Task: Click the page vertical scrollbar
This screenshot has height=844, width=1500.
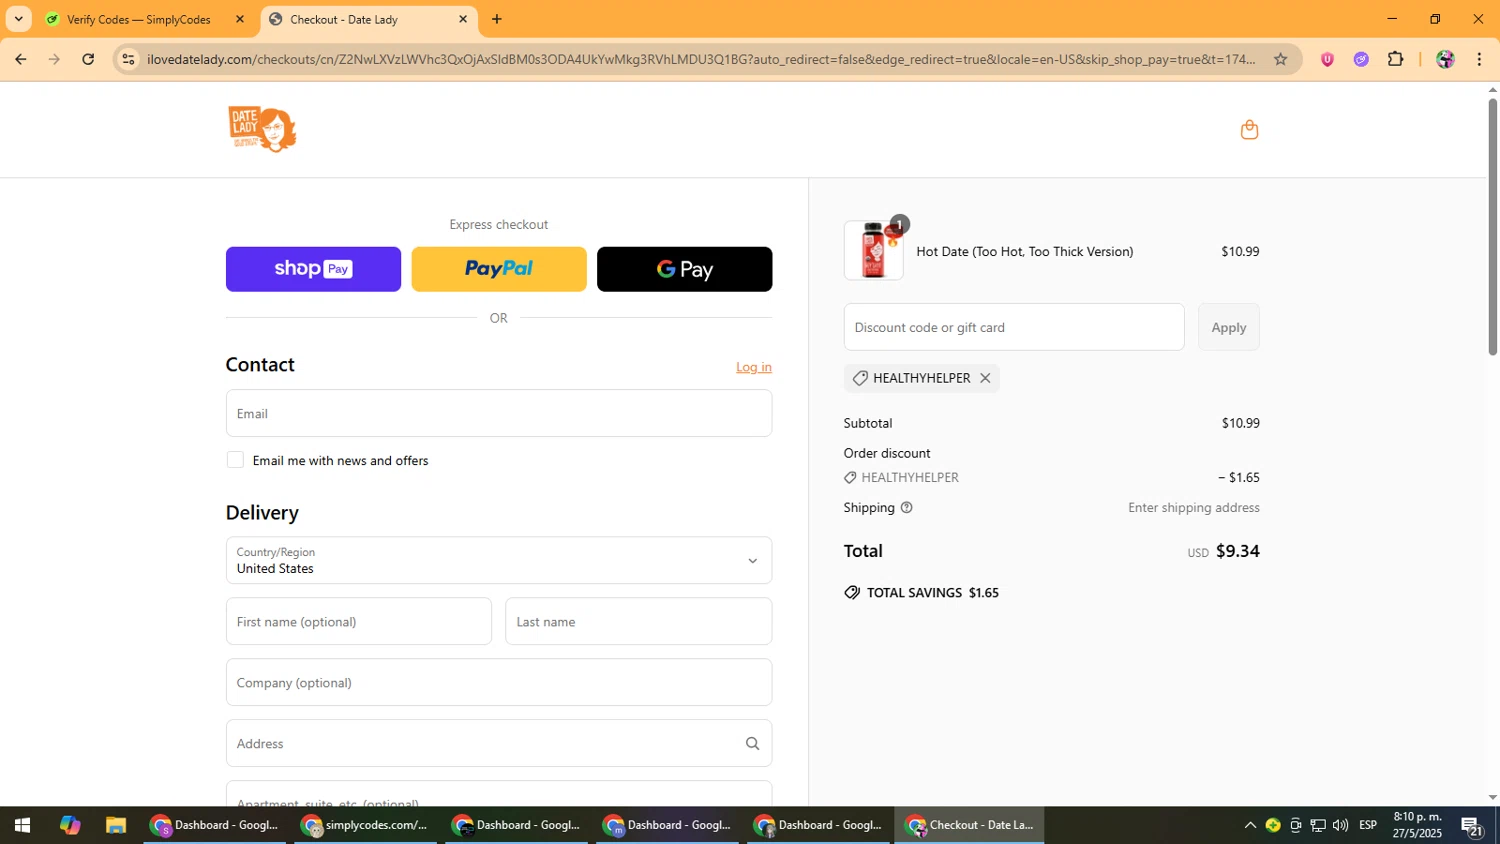Action: (x=1493, y=225)
